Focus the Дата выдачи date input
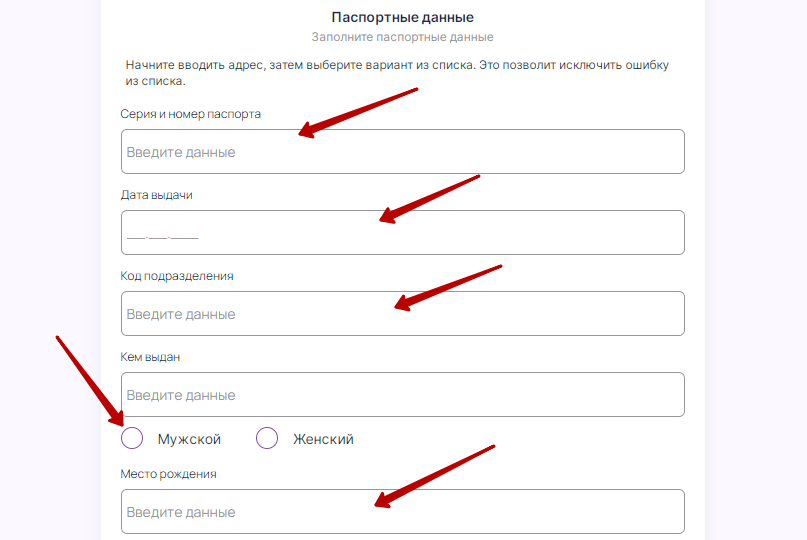 (402, 233)
